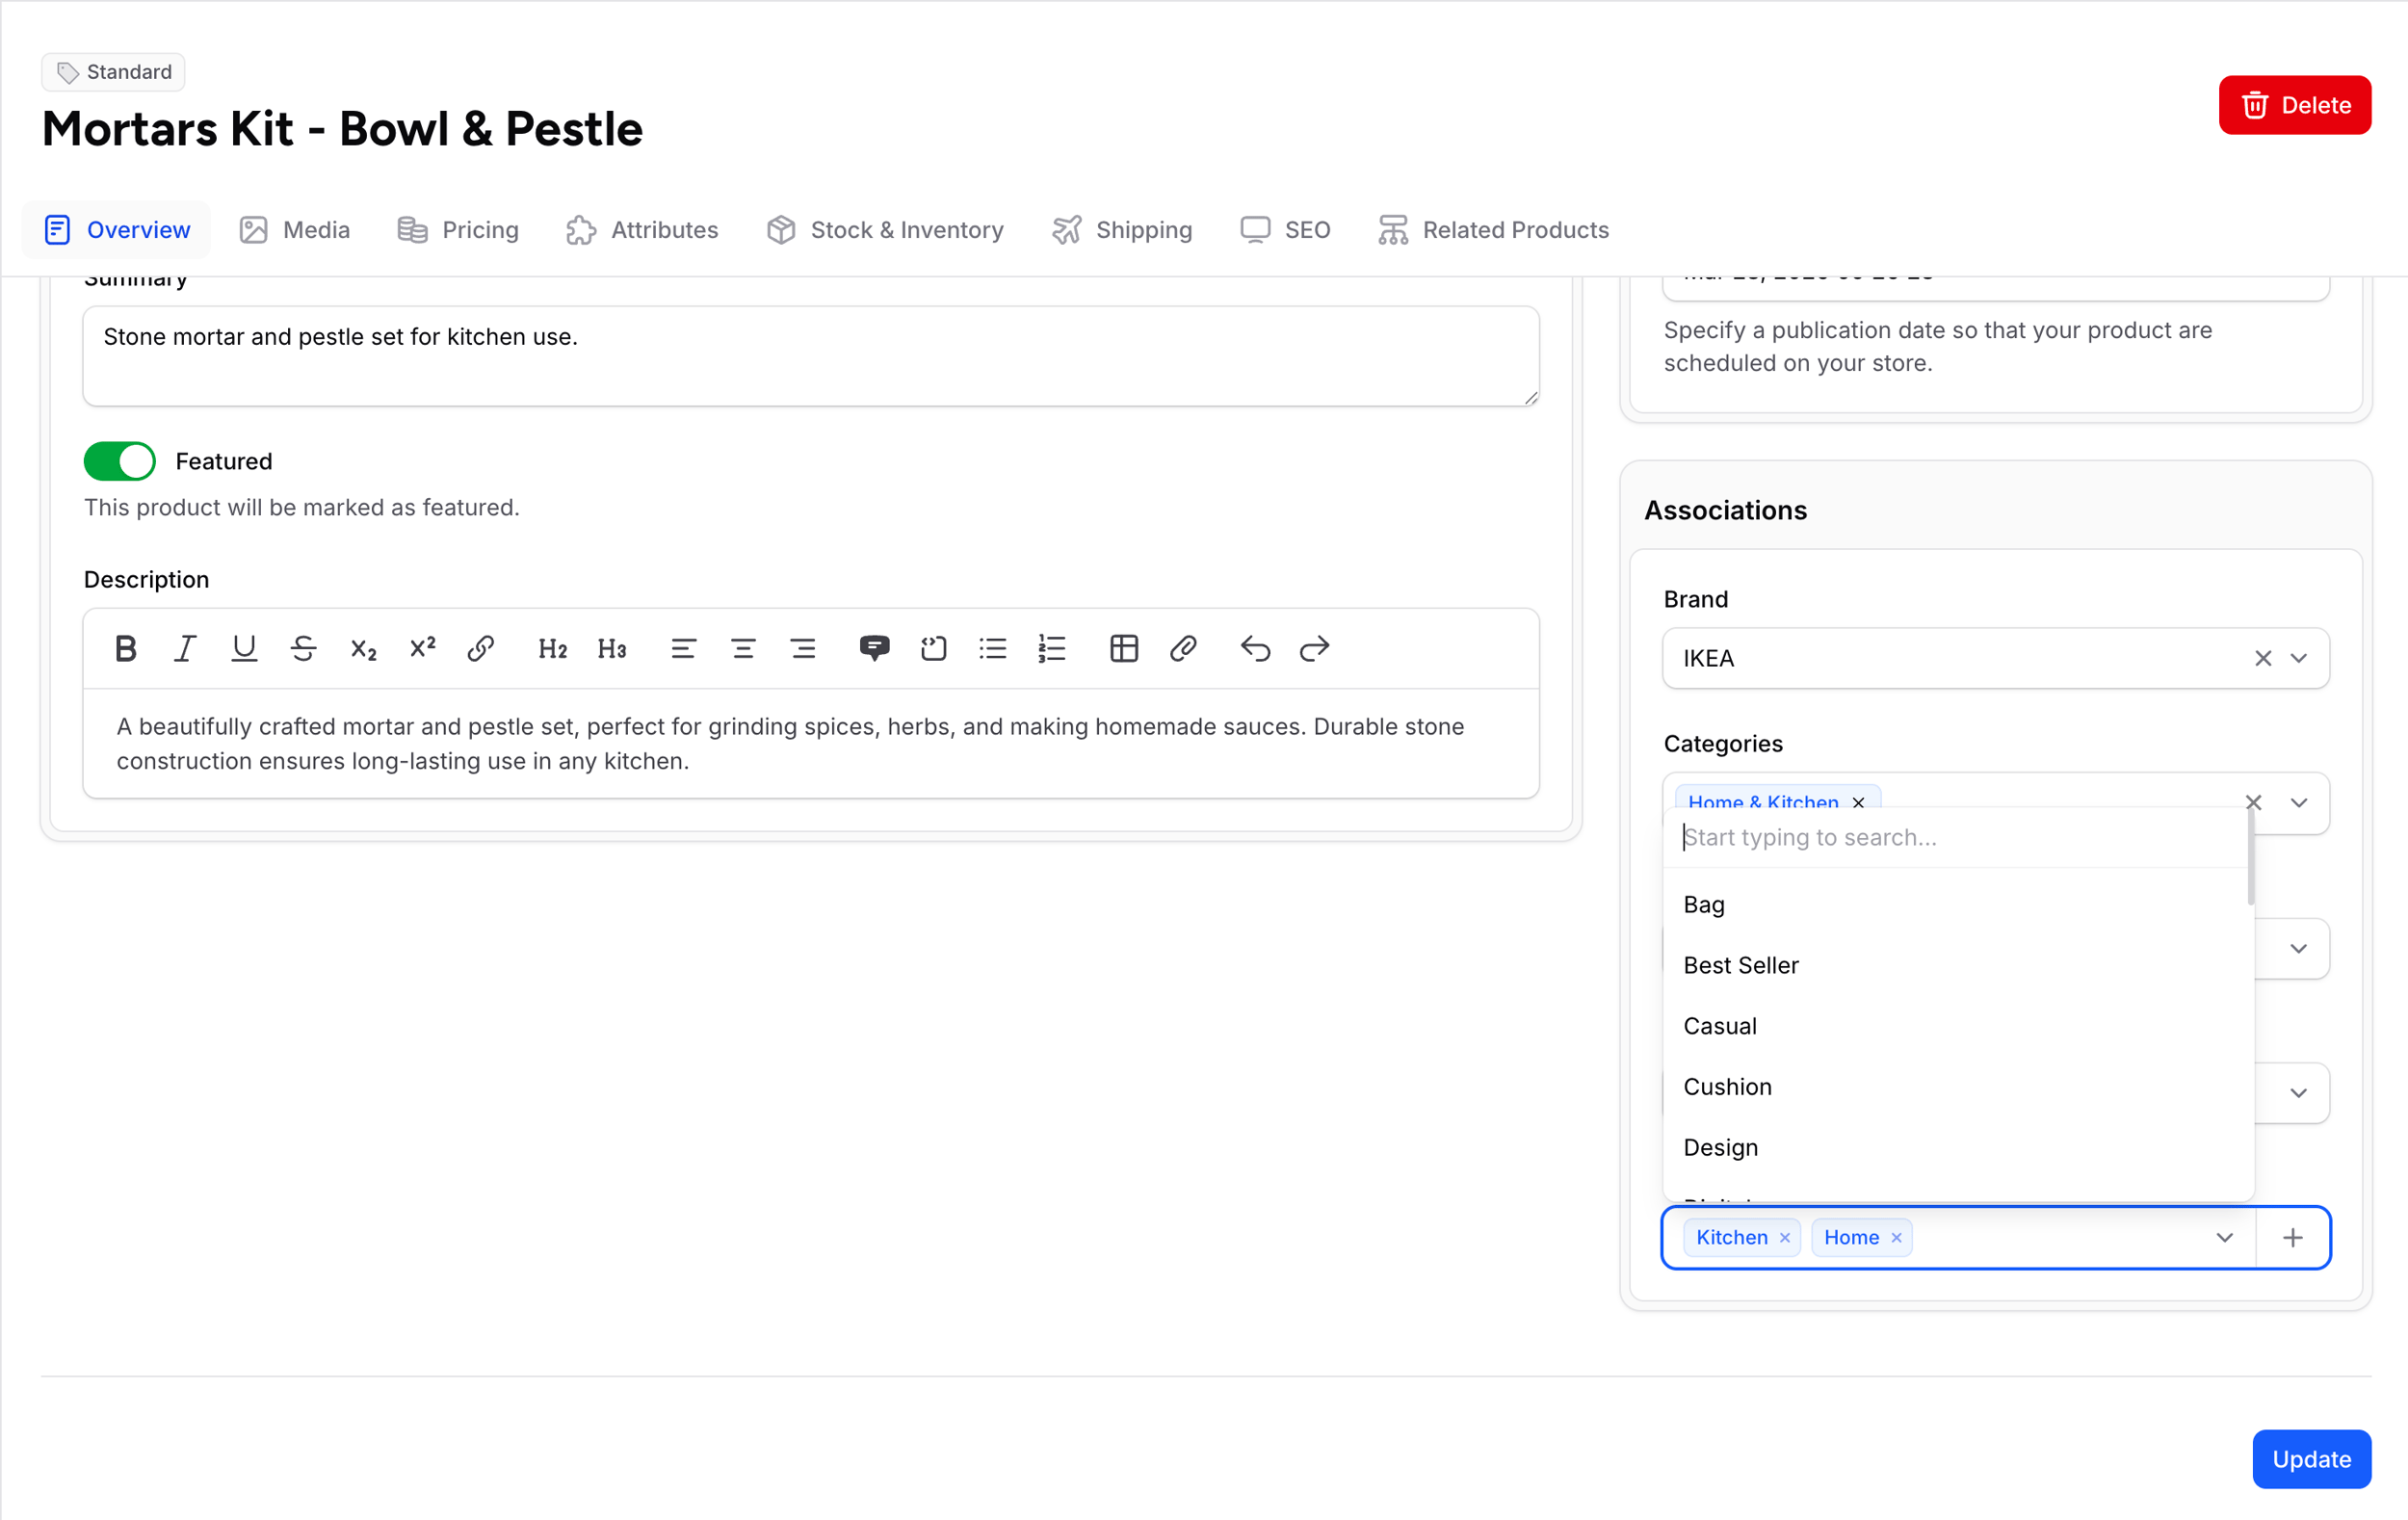The width and height of the screenshot is (2408, 1520).
Task: Click inside the description text body
Action: tap(811, 744)
